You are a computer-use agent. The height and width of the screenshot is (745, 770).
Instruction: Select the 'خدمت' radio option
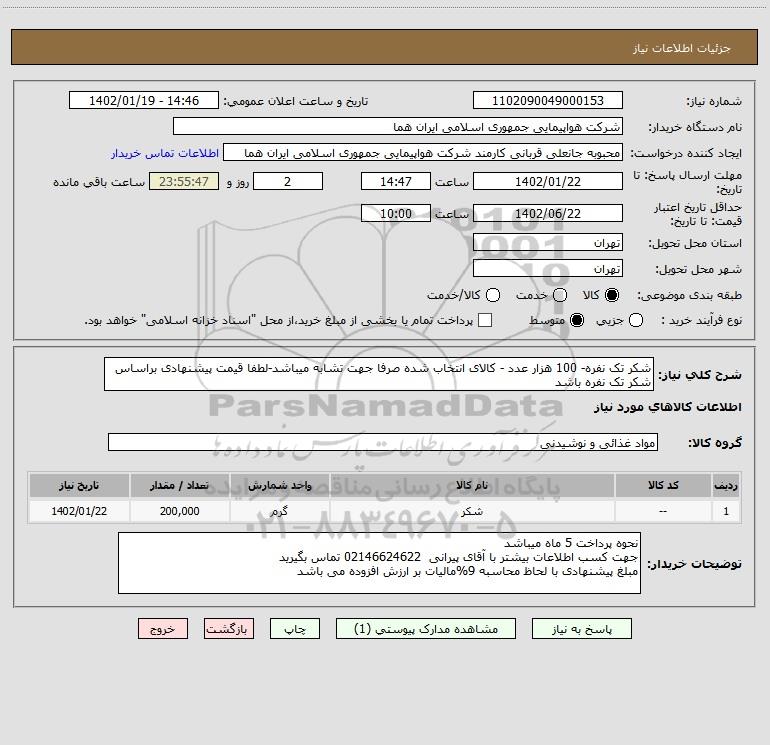559,295
